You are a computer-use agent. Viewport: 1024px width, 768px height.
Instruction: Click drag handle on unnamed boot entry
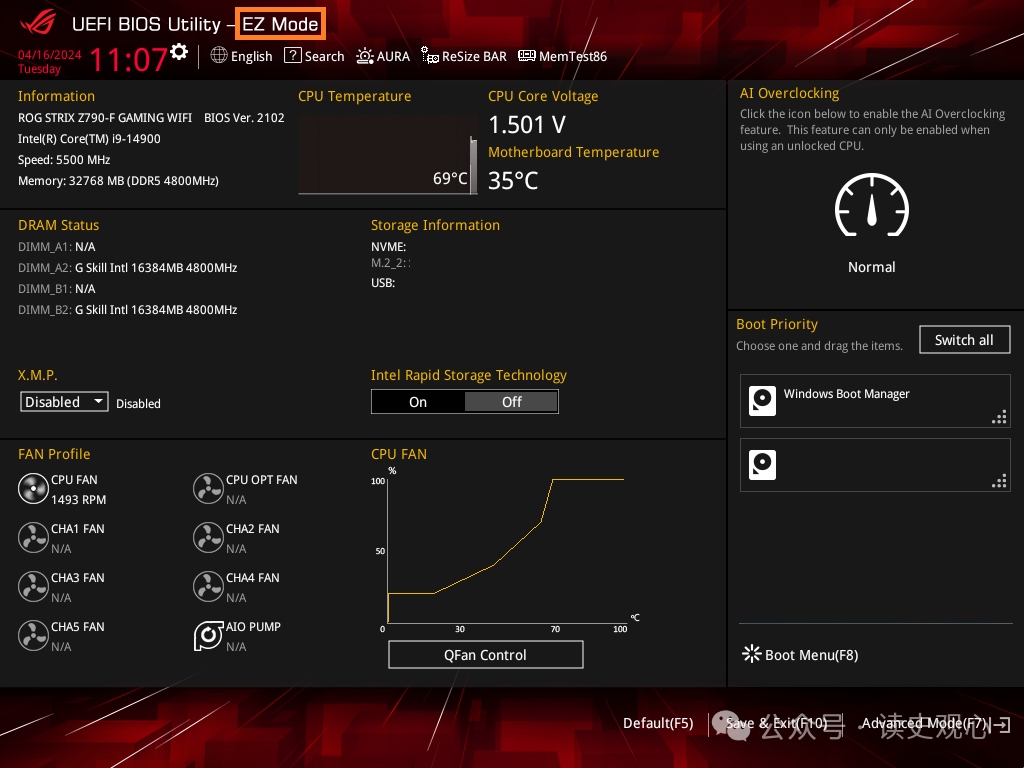(x=999, y=481)
